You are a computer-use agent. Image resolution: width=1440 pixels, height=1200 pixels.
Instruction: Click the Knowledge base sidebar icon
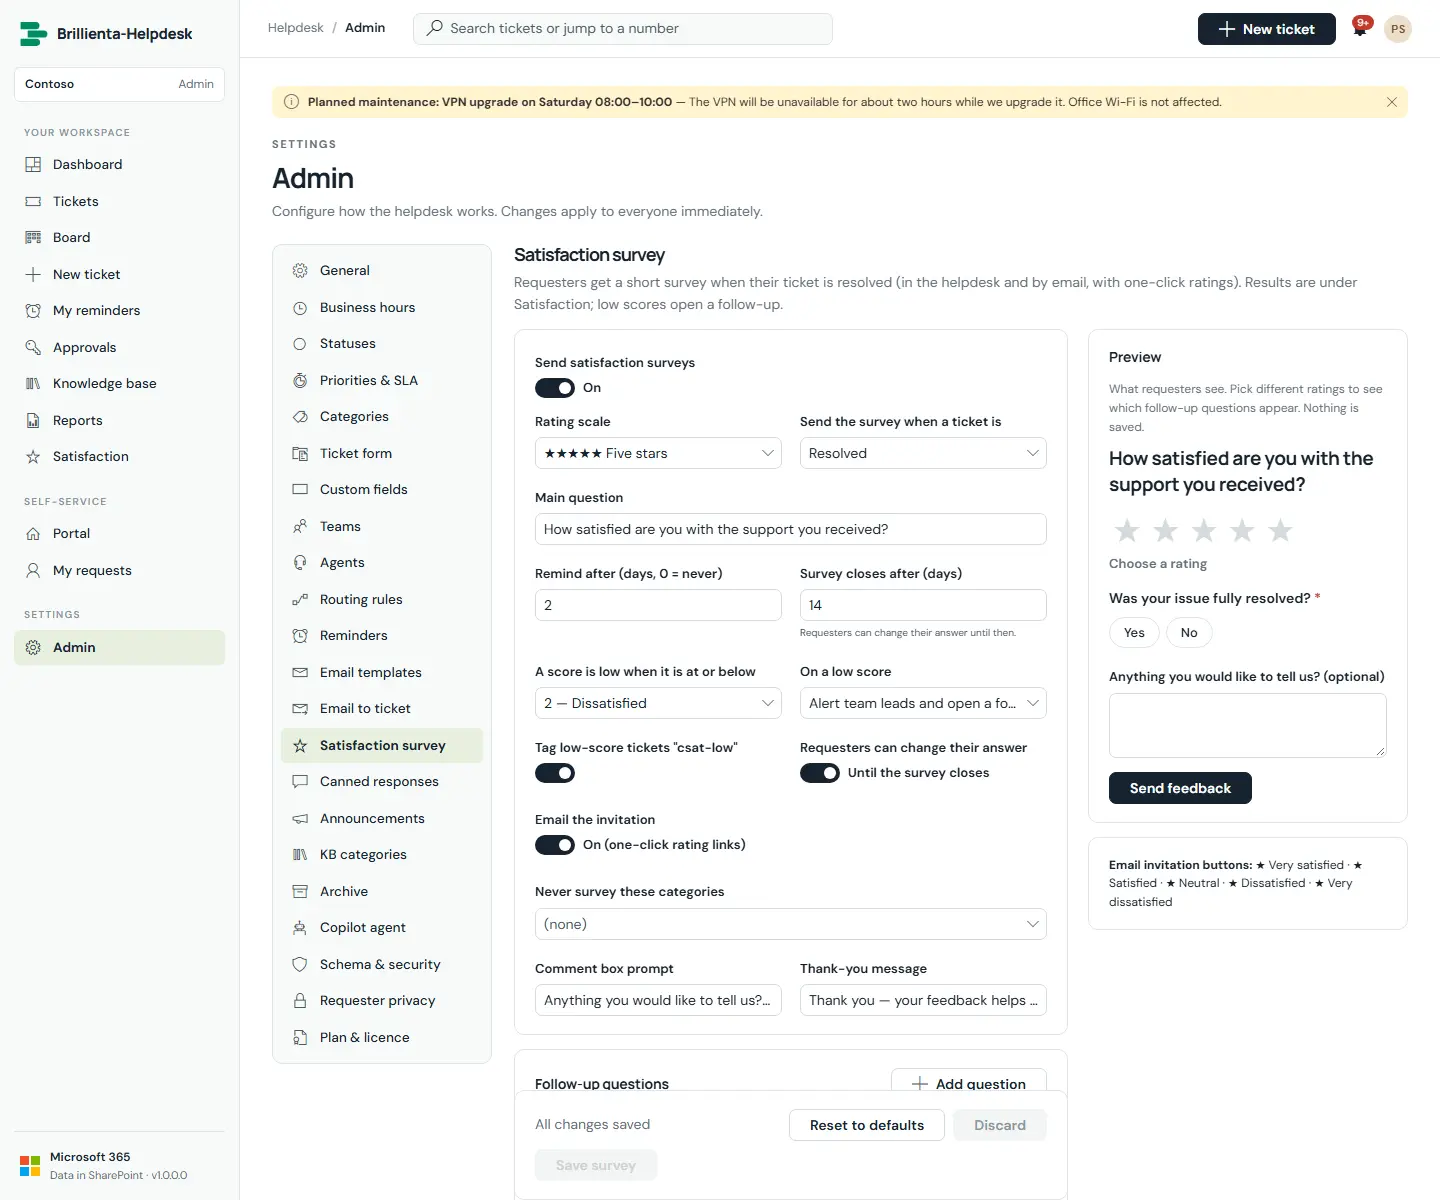tap(33, 384)
